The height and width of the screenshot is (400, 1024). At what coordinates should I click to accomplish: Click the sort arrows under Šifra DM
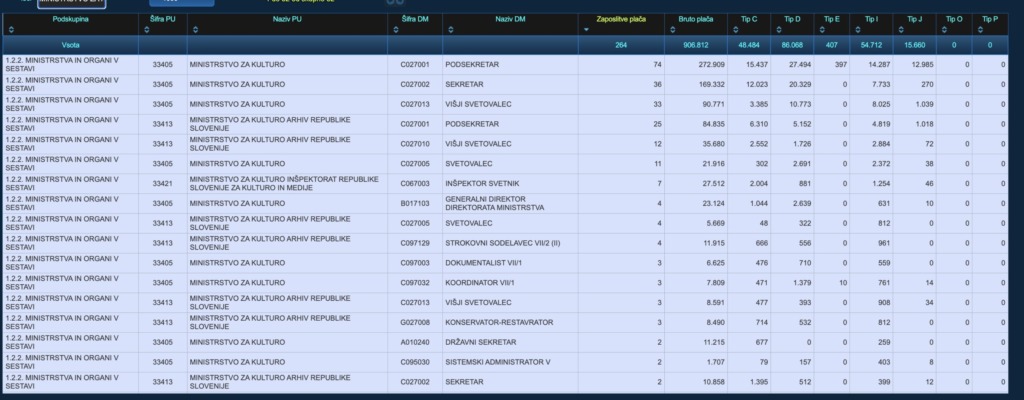point(394,30)
